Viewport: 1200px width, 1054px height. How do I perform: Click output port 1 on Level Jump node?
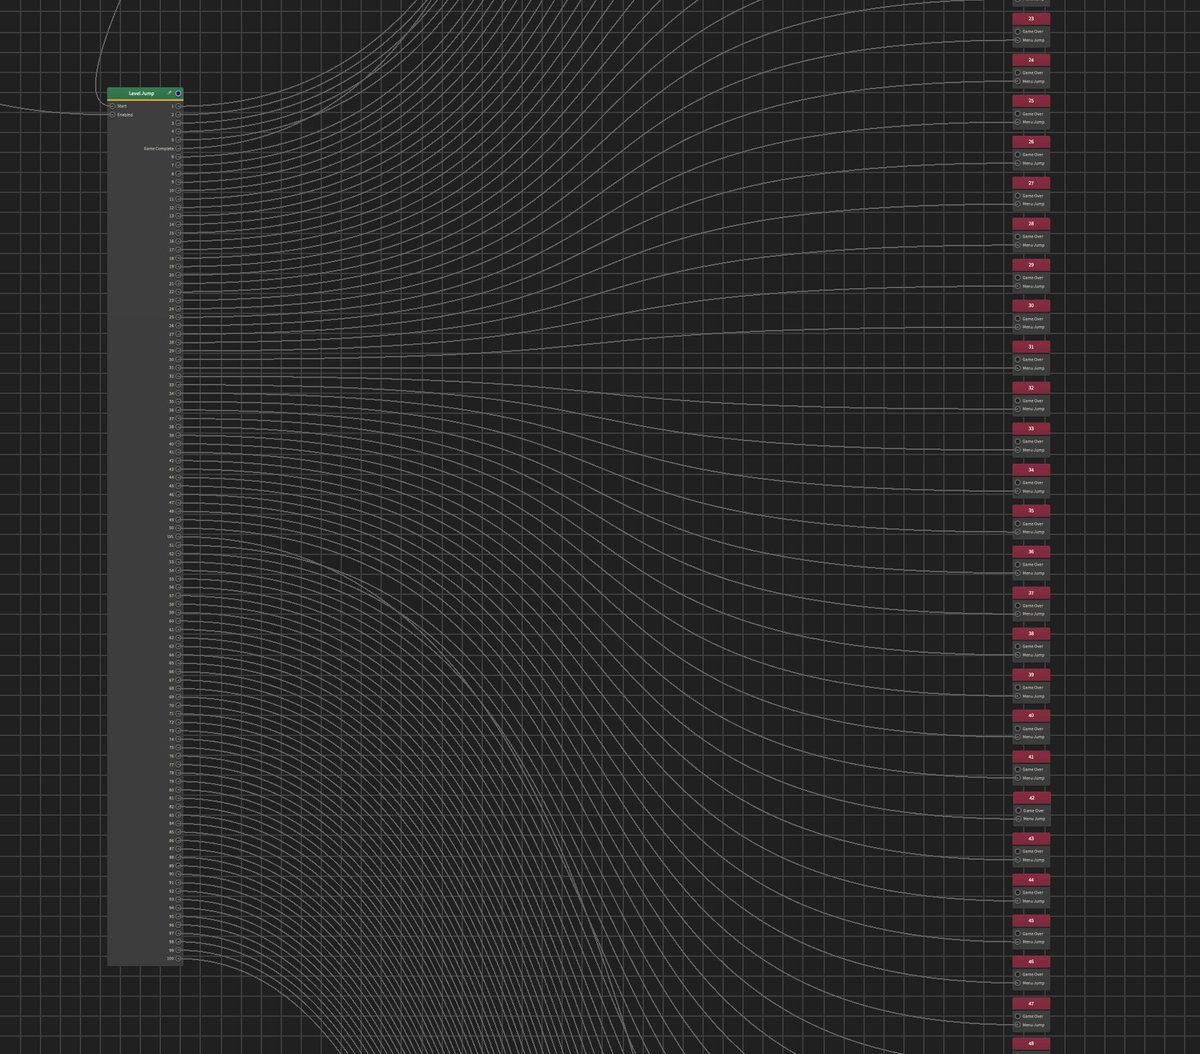pos(178,106)
